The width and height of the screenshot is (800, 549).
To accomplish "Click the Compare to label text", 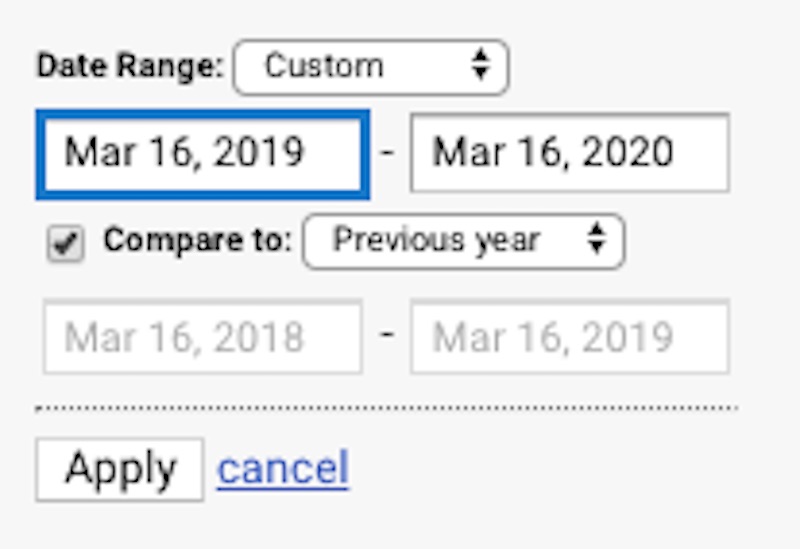I will [197, 241].
